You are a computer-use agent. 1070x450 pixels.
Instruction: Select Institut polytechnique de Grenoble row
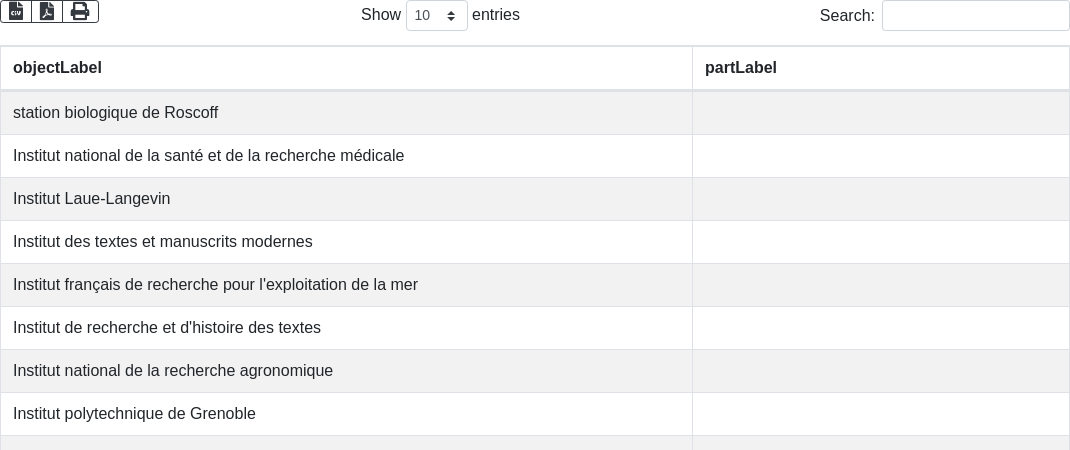pyautogui.click(x=535, y=414)
